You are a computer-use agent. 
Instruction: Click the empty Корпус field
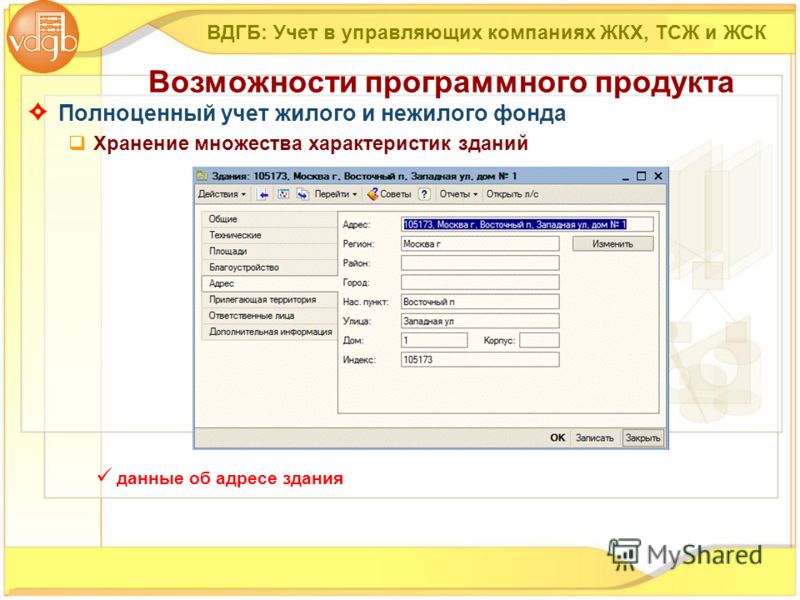coord(539,340)
